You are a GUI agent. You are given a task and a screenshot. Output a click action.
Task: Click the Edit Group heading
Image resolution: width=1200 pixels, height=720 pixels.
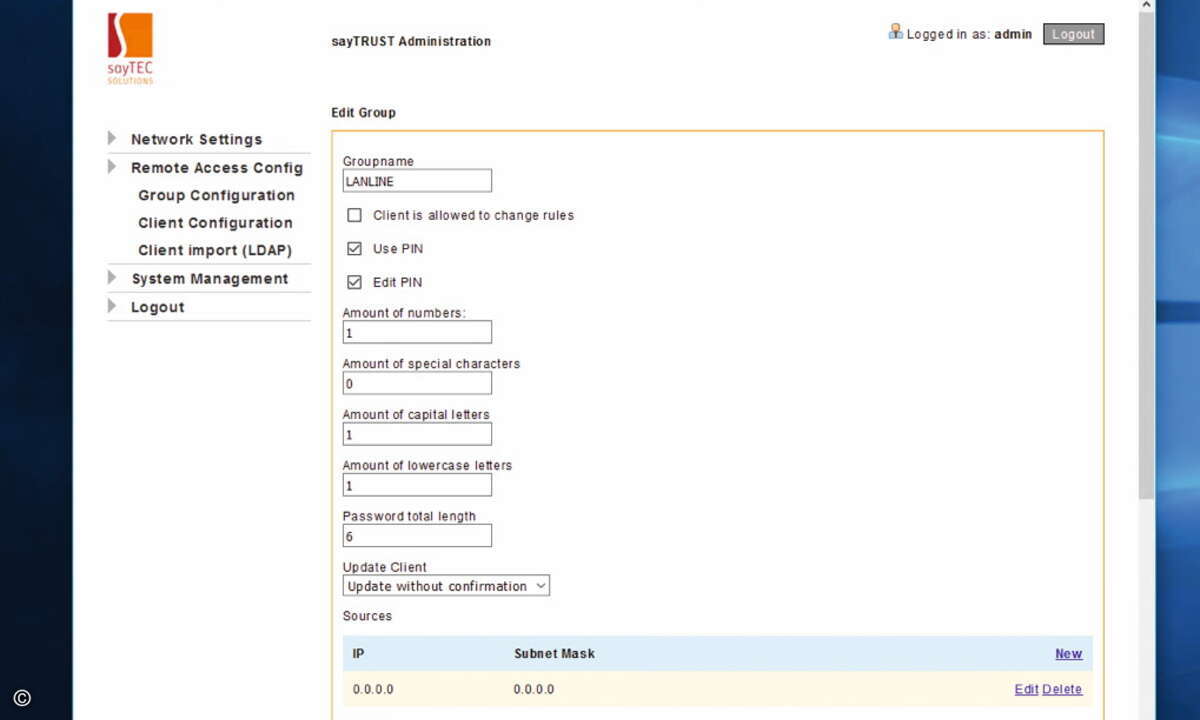(x=363, y=112)
